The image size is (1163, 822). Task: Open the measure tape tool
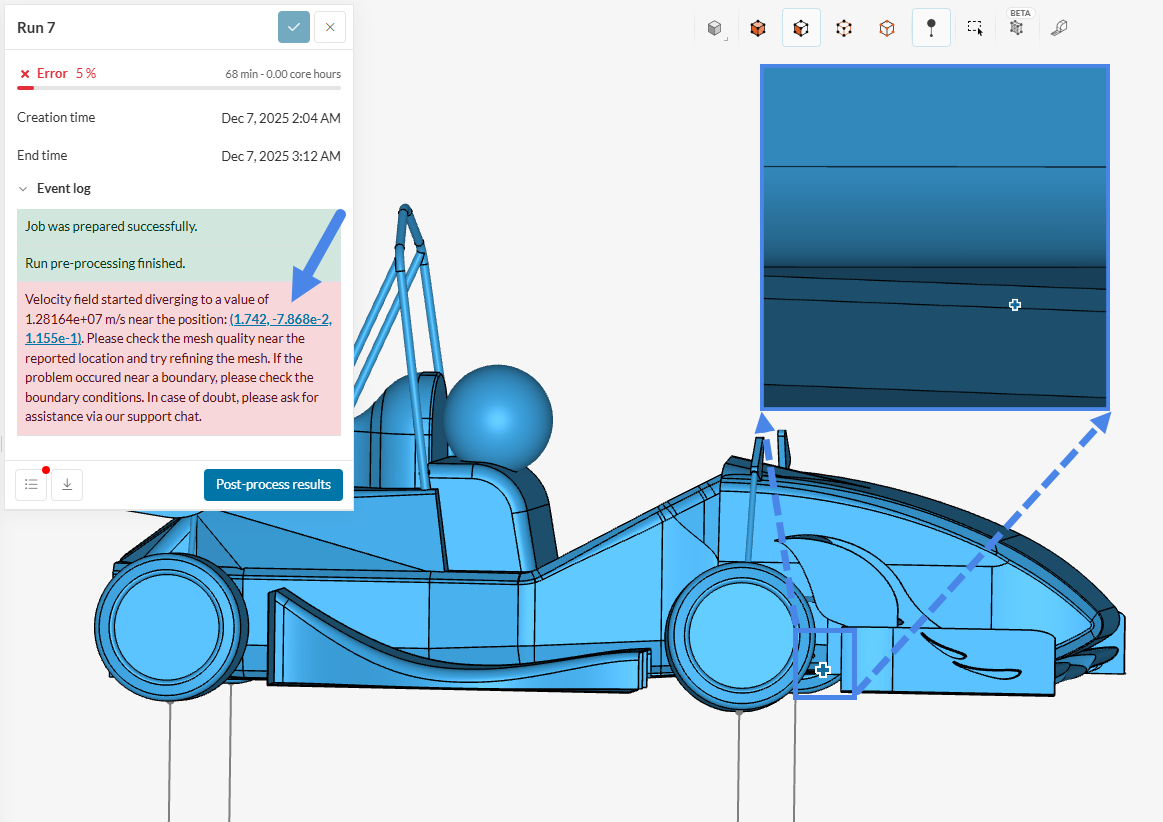coord(1059,28)
